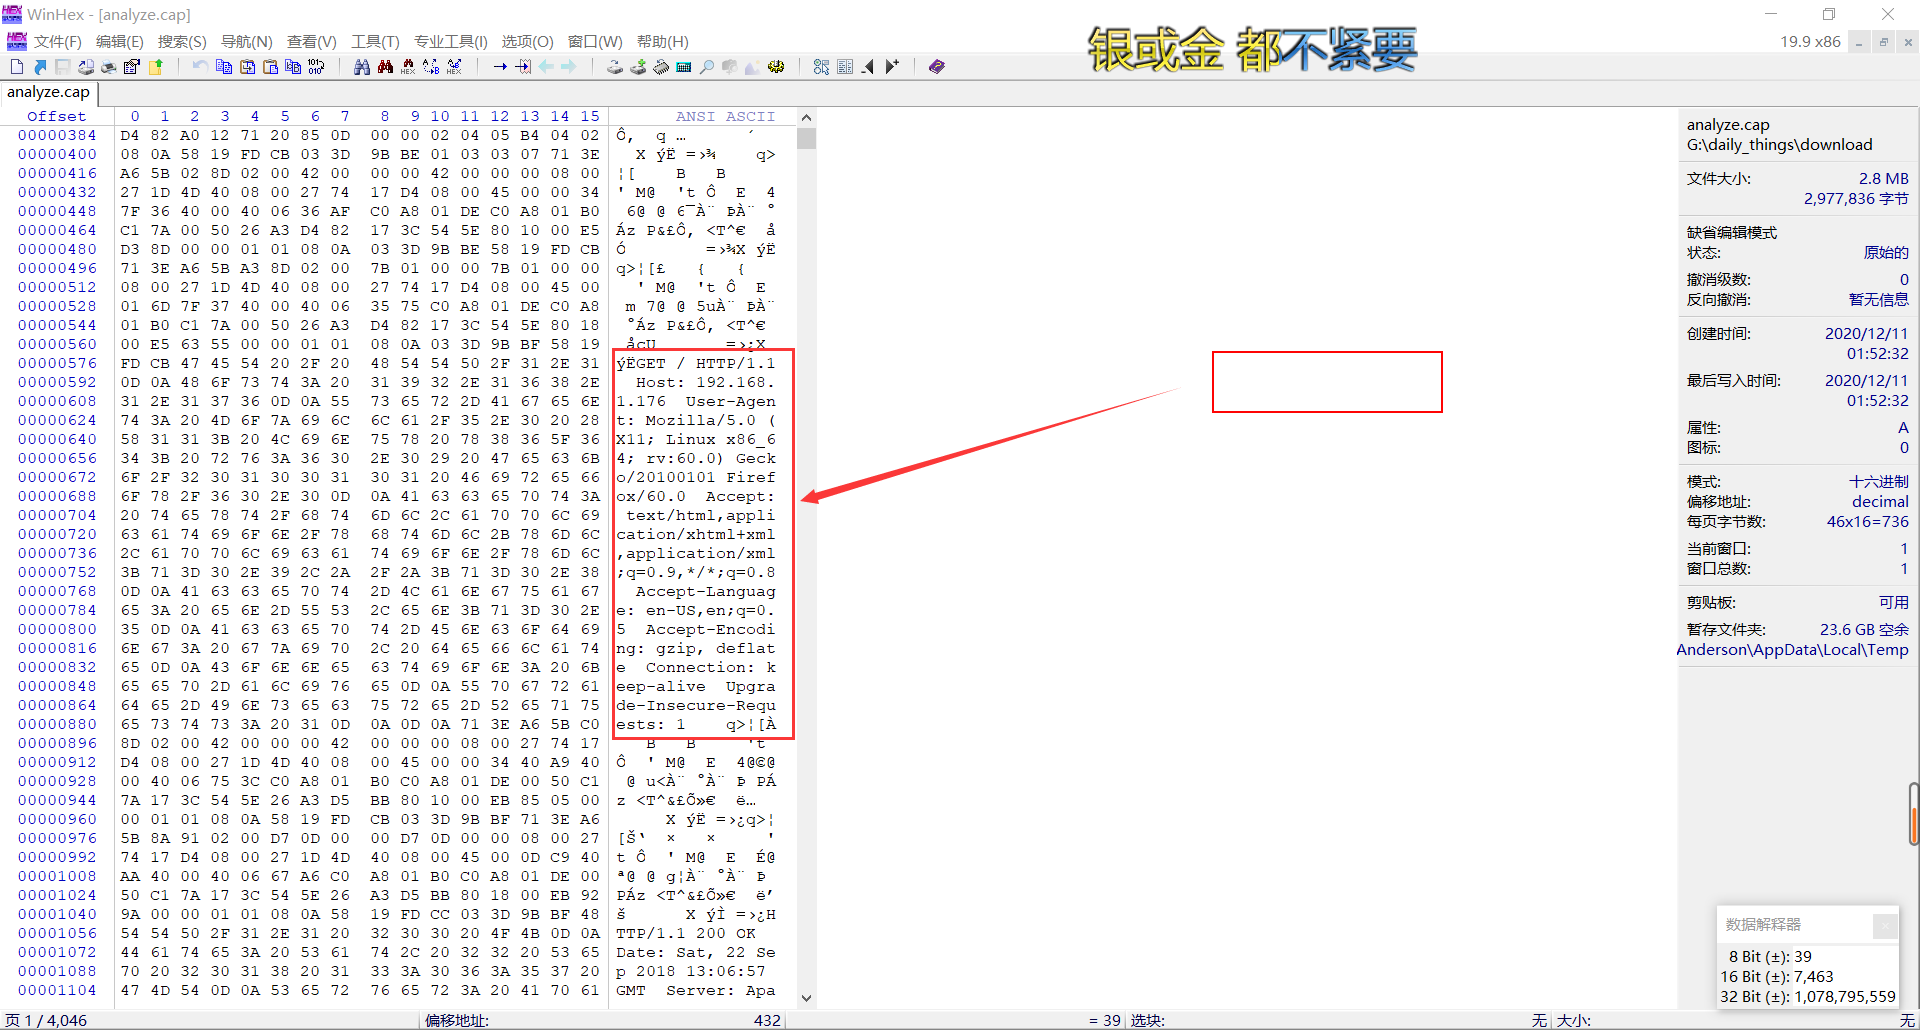Image resolution: width=1920 pixels, height=1030 pixels.
Task: Open the 帮助(H) menu
Action: pyautogui.click(x=662, y=41)
